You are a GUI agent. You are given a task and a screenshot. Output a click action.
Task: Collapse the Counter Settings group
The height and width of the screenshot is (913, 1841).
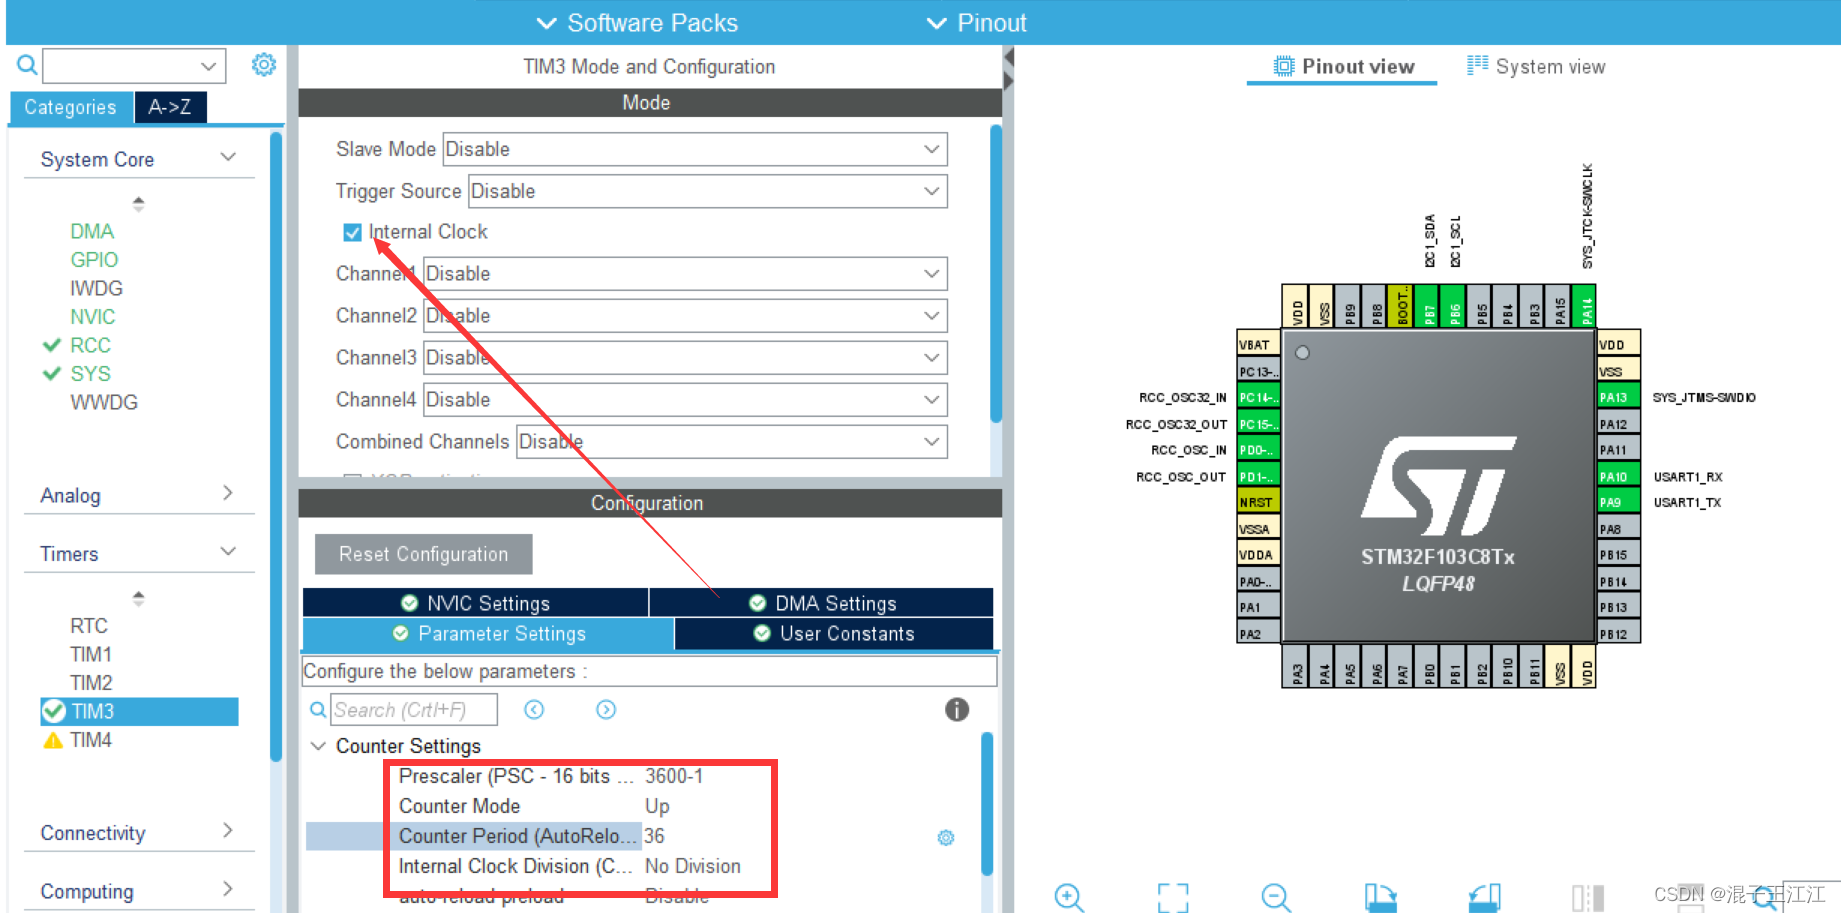tap(318, 746)
